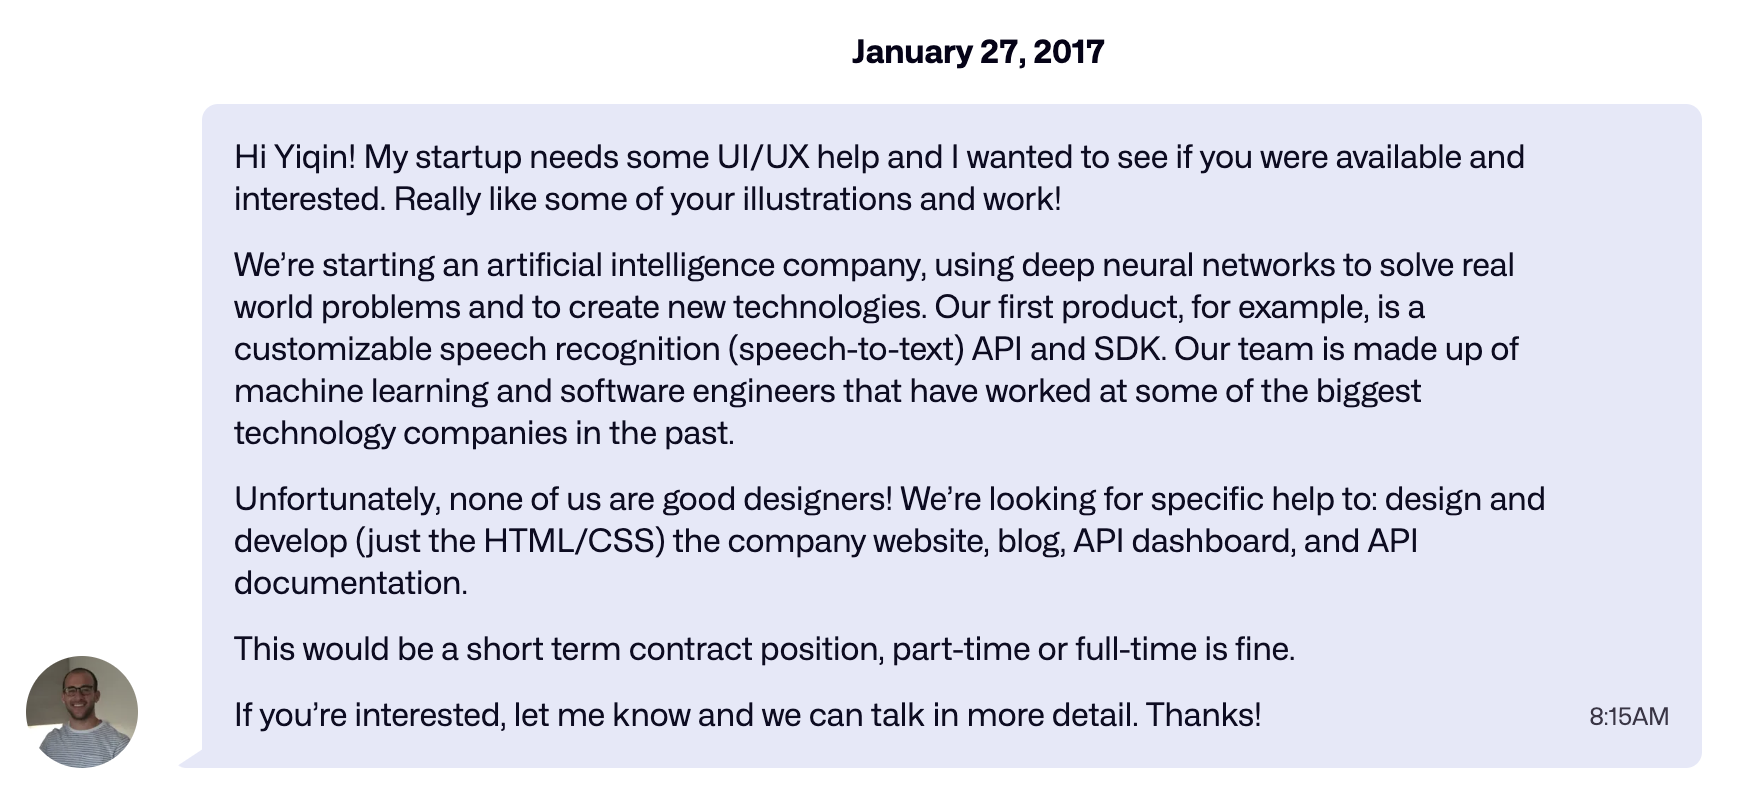Click the "HTML/CSS" text in parentheses
This screenshot has width=1740, height=796.
click(574, 541)
